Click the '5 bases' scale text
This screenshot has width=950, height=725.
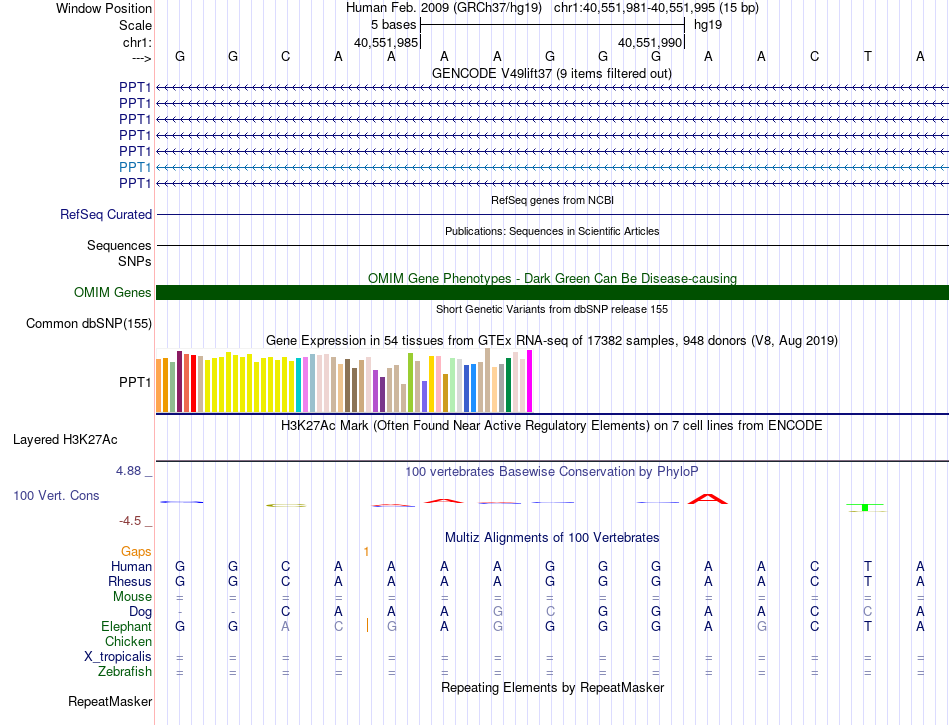pos(394,25)
